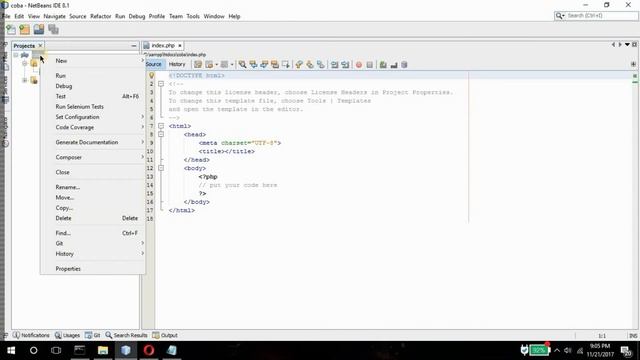Close the index.php tab
The height and width of the screenshot is (360, 640).
tap(180, 45)
